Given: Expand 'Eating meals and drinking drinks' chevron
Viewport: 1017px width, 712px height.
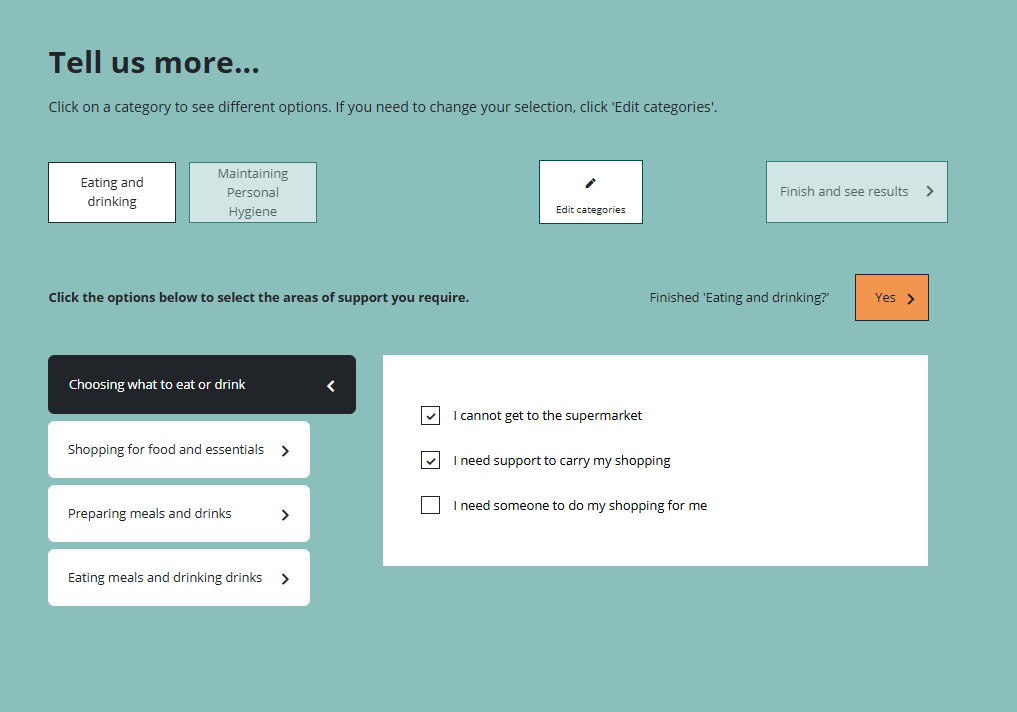Looking at the screenshot, I should pos(285,579).
